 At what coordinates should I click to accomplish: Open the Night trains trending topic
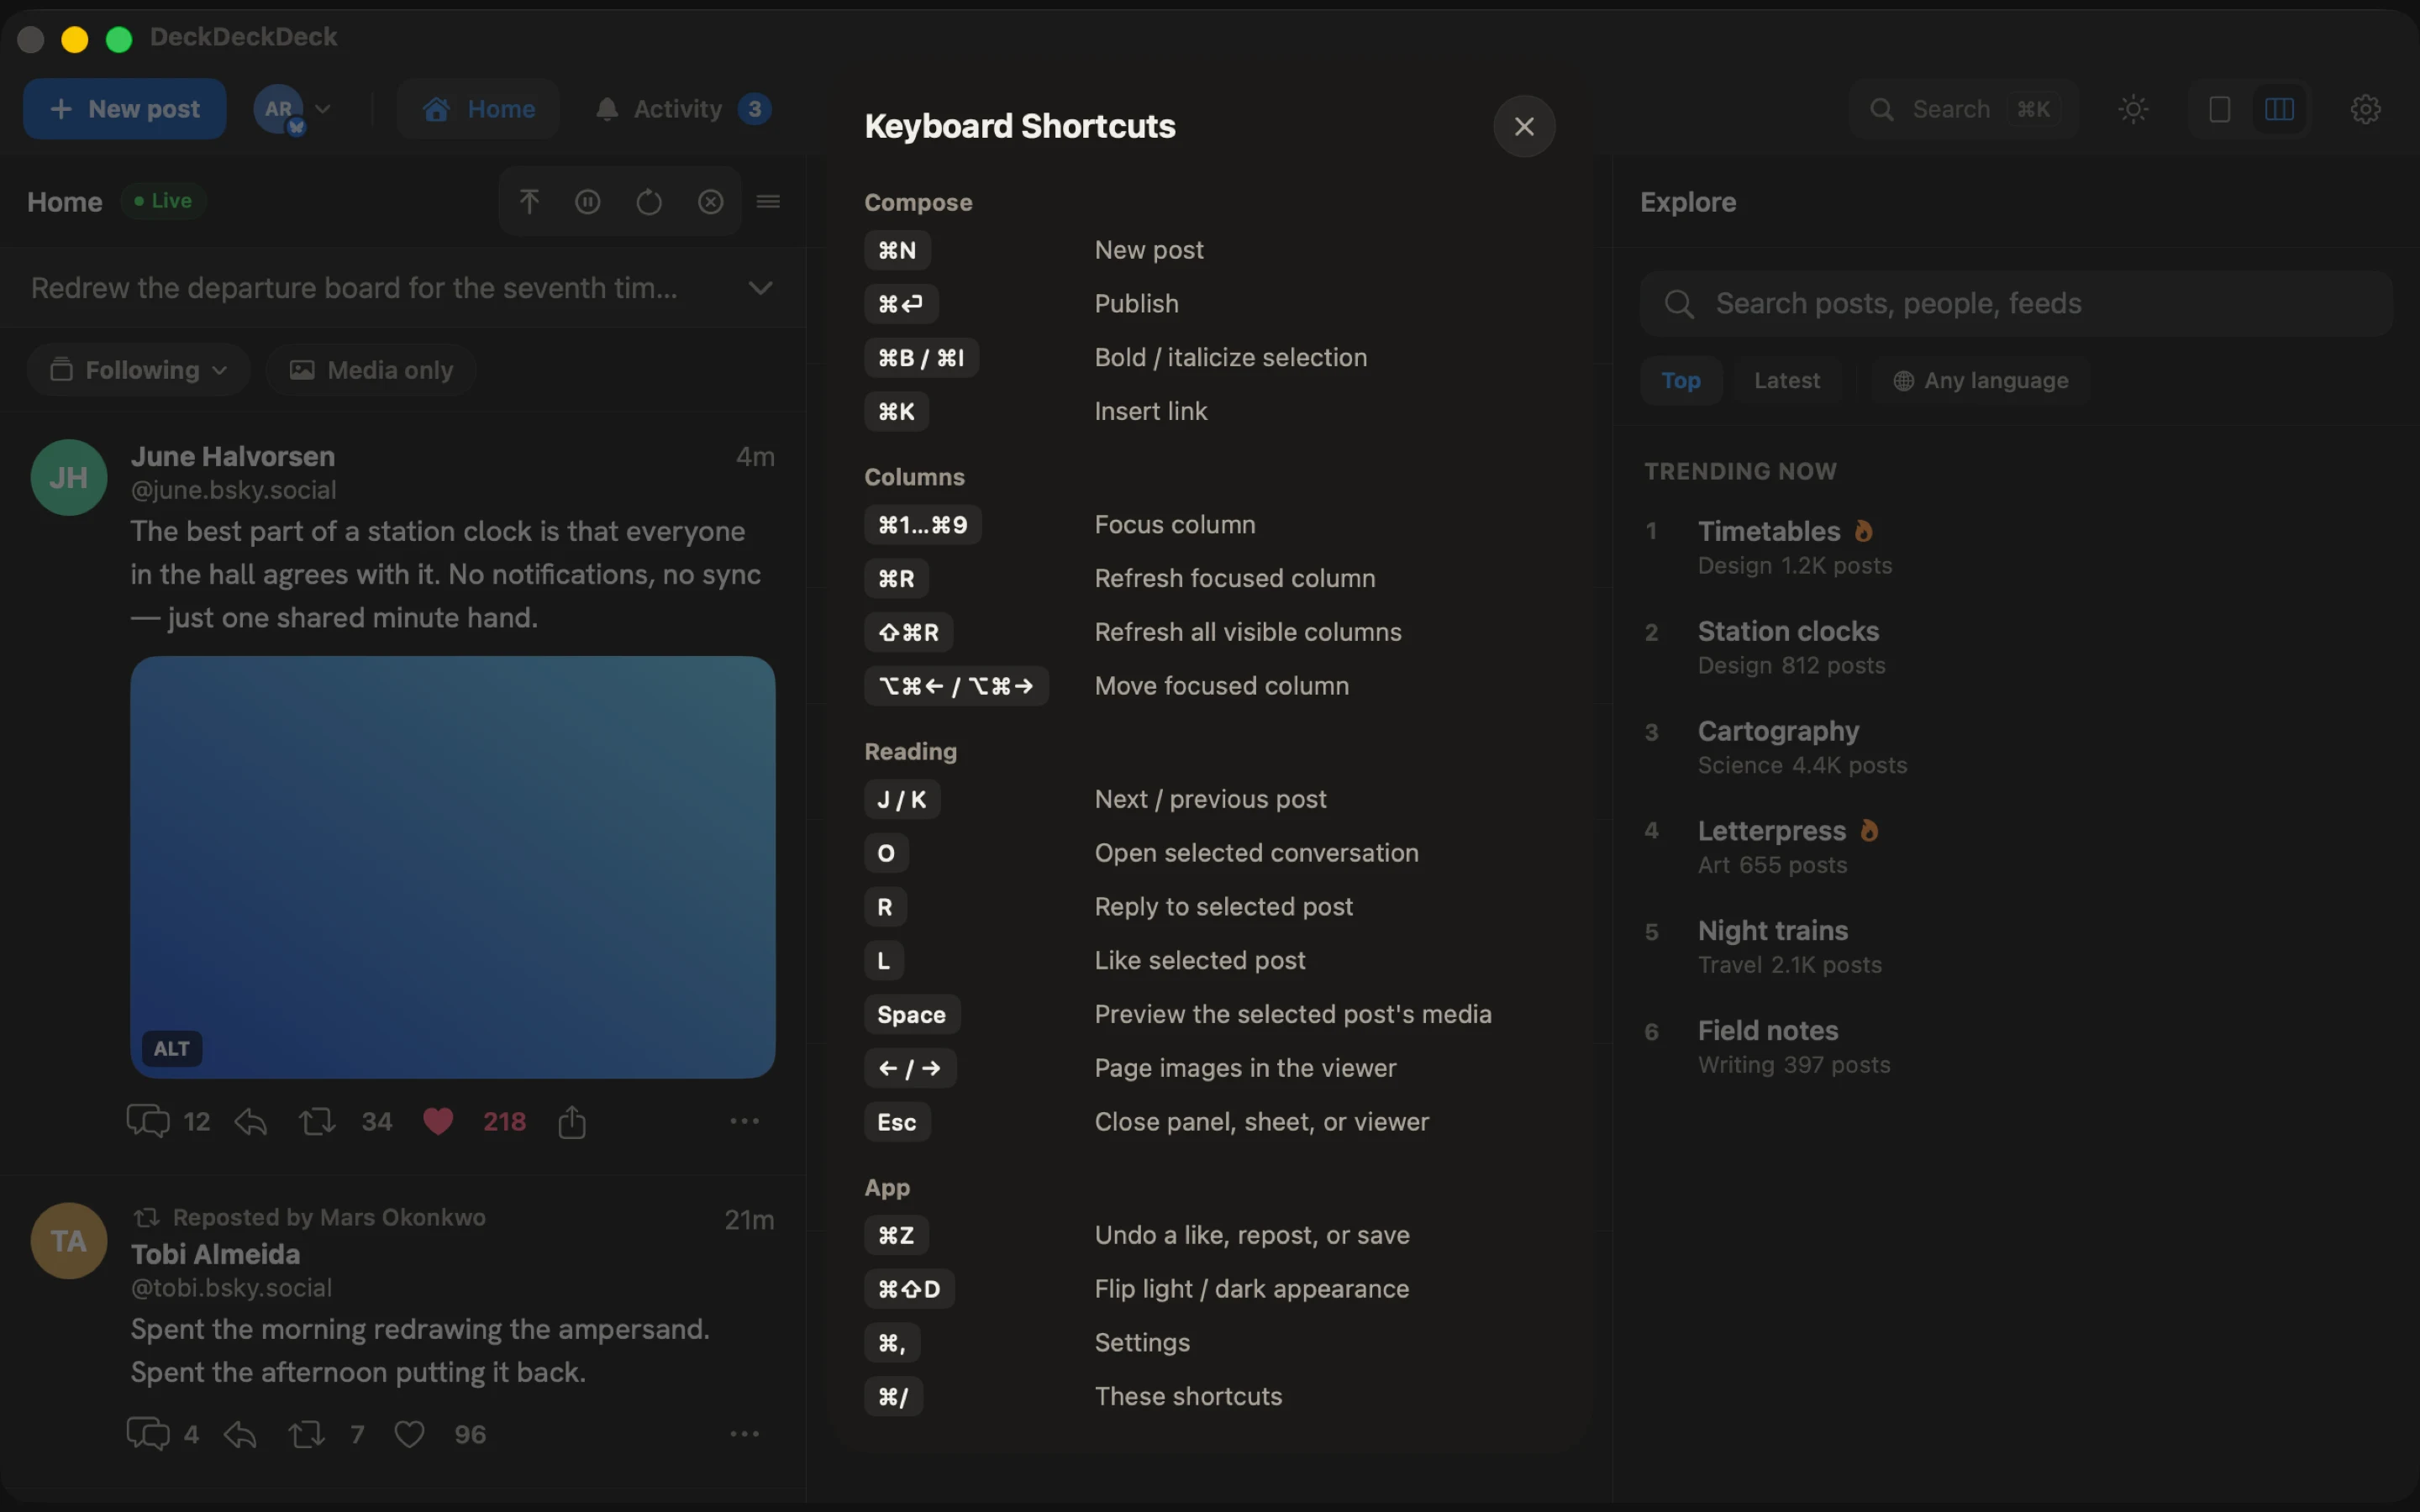click(x=1772, y=931)
